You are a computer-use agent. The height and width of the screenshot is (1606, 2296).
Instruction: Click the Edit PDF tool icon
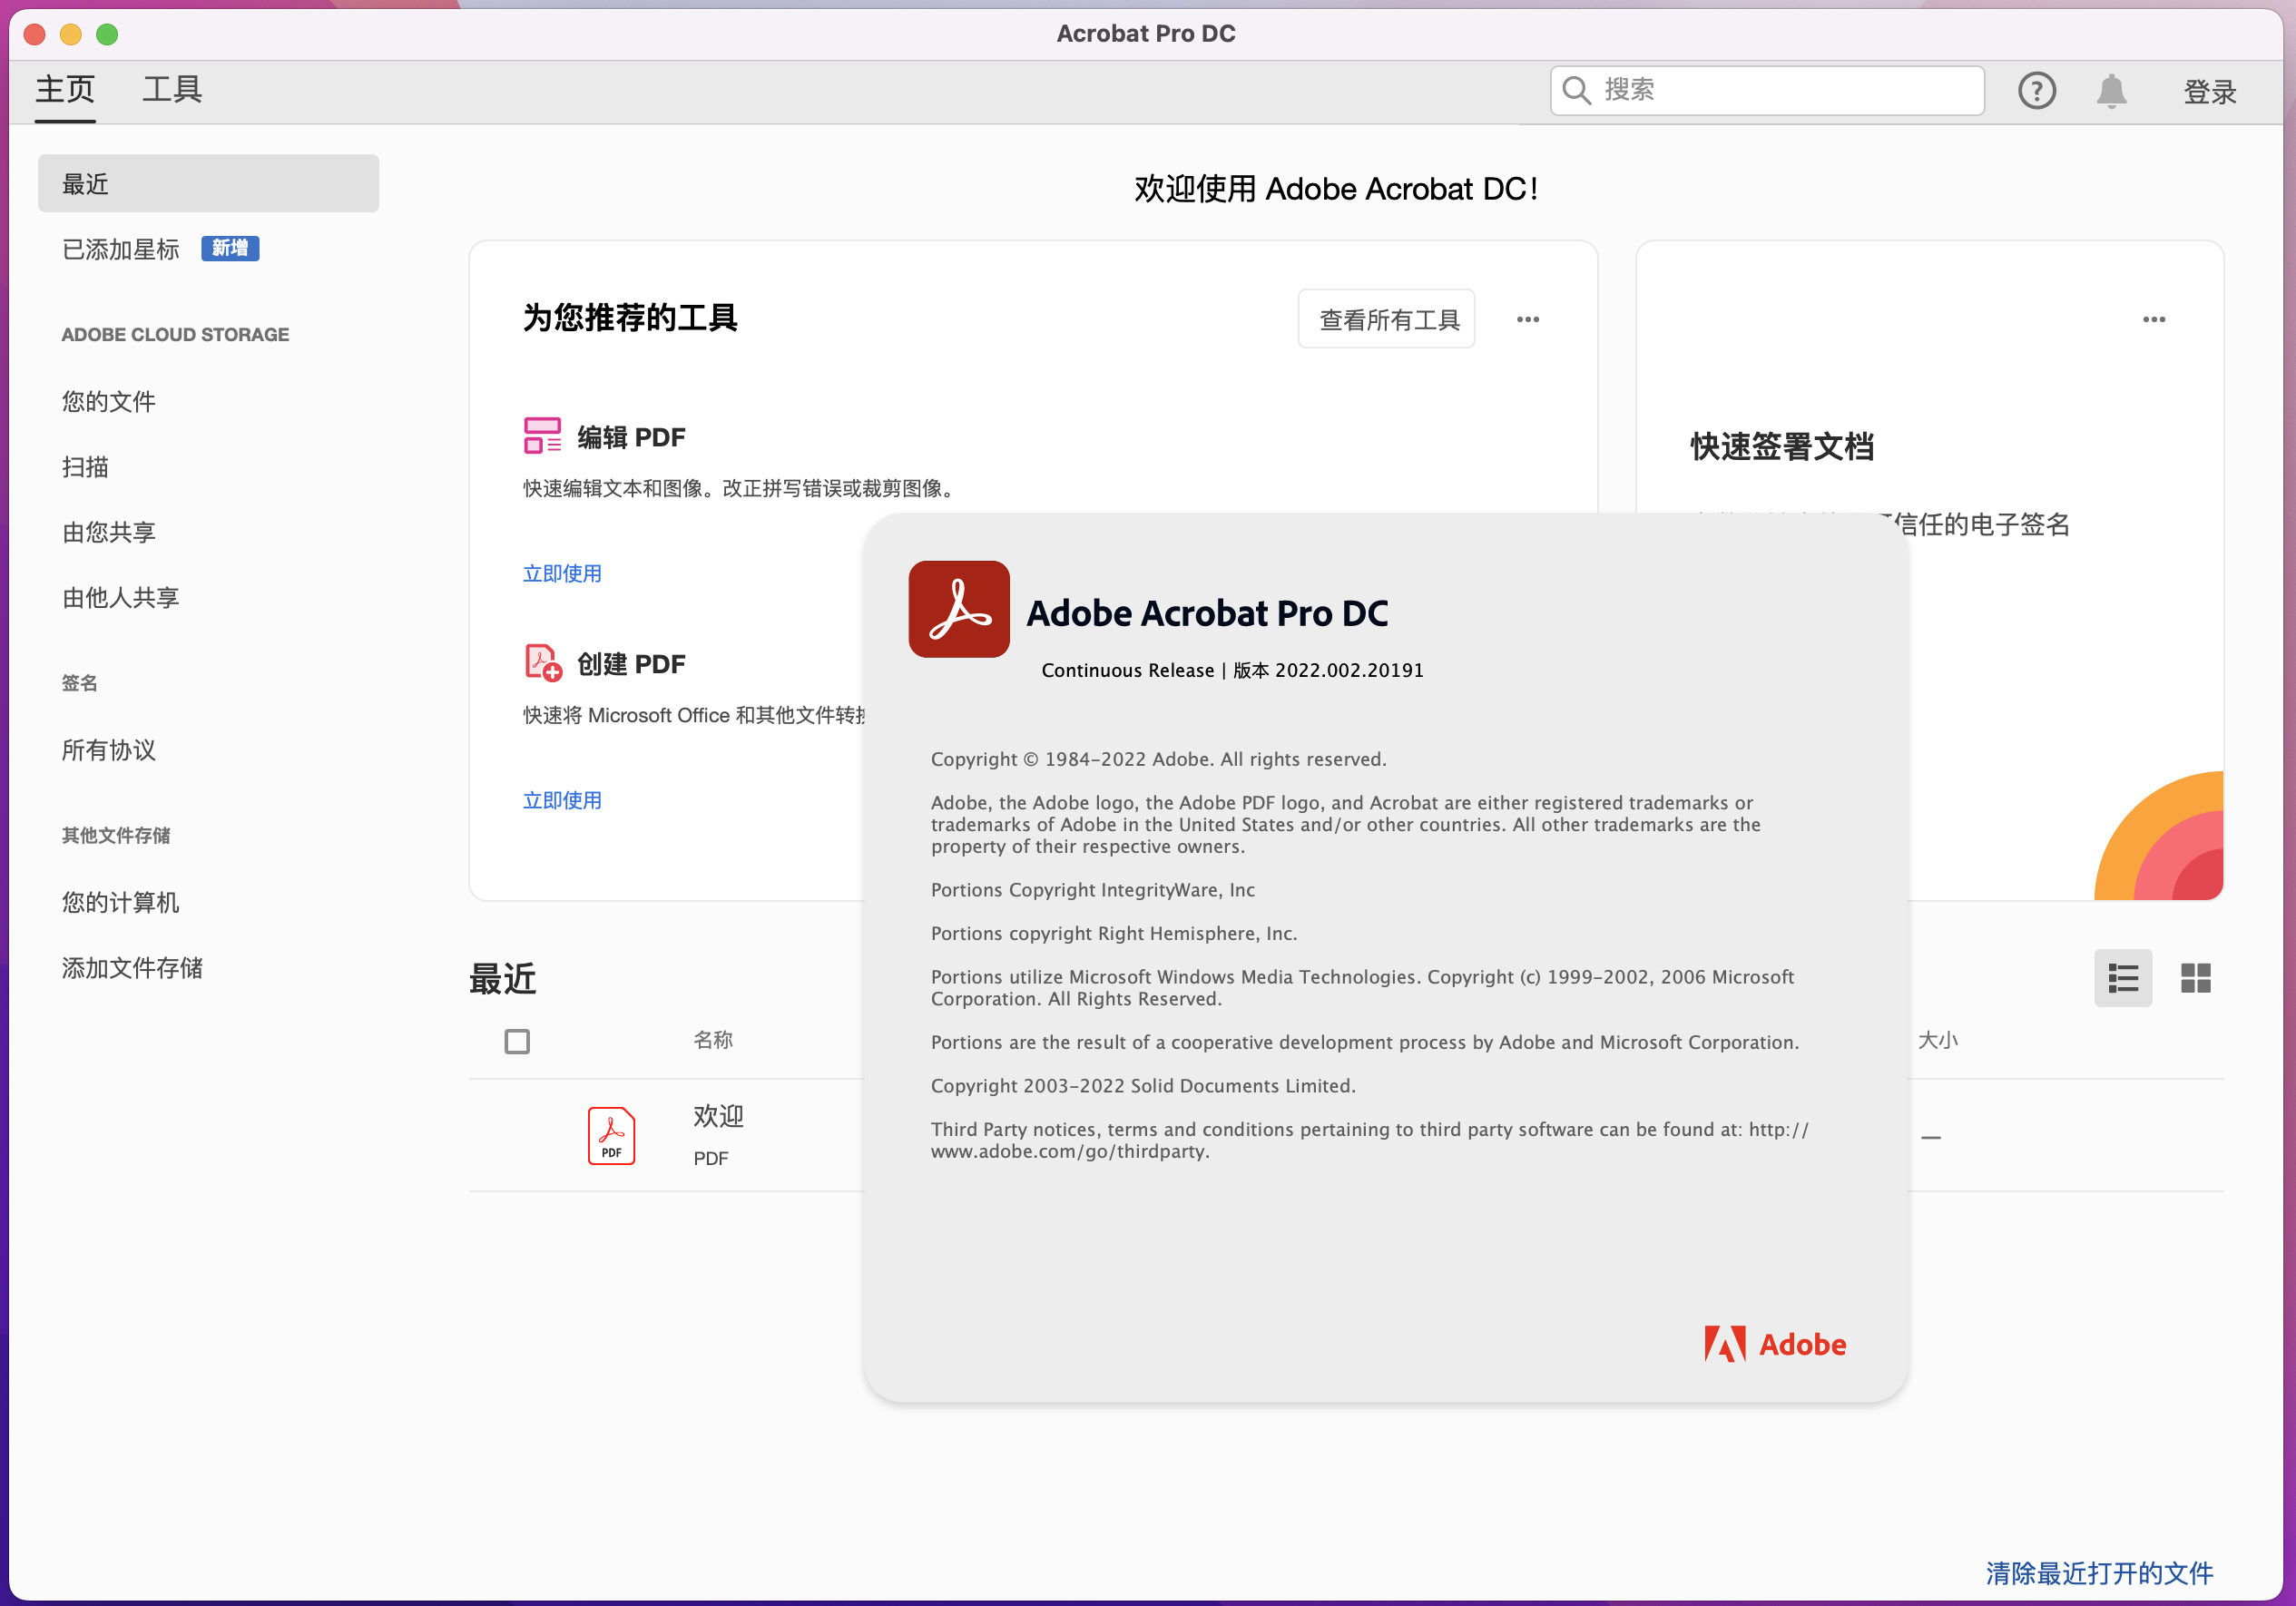coord(542,436)
